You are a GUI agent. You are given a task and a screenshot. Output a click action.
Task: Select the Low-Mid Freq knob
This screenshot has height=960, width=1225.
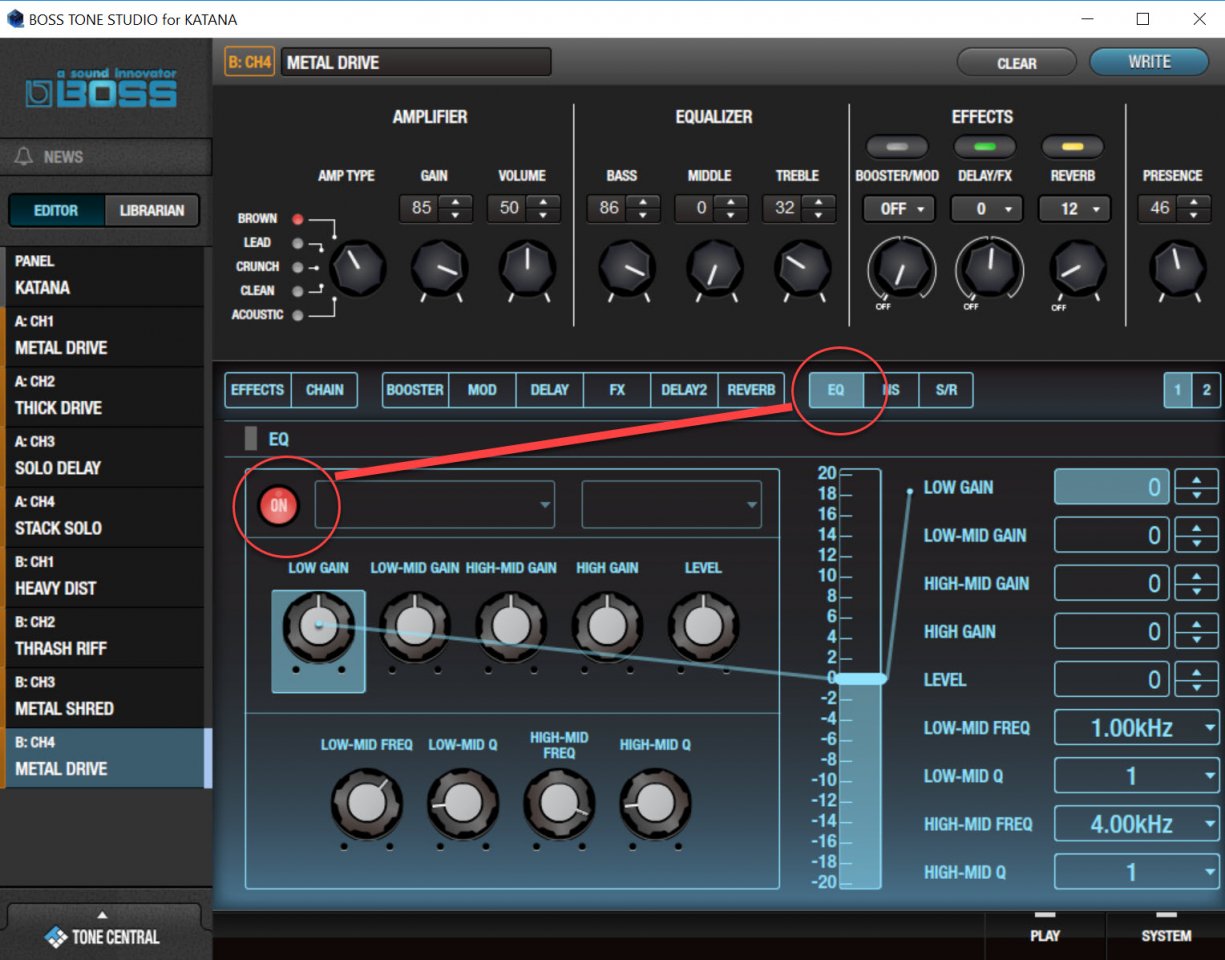(x=367, y=805)
